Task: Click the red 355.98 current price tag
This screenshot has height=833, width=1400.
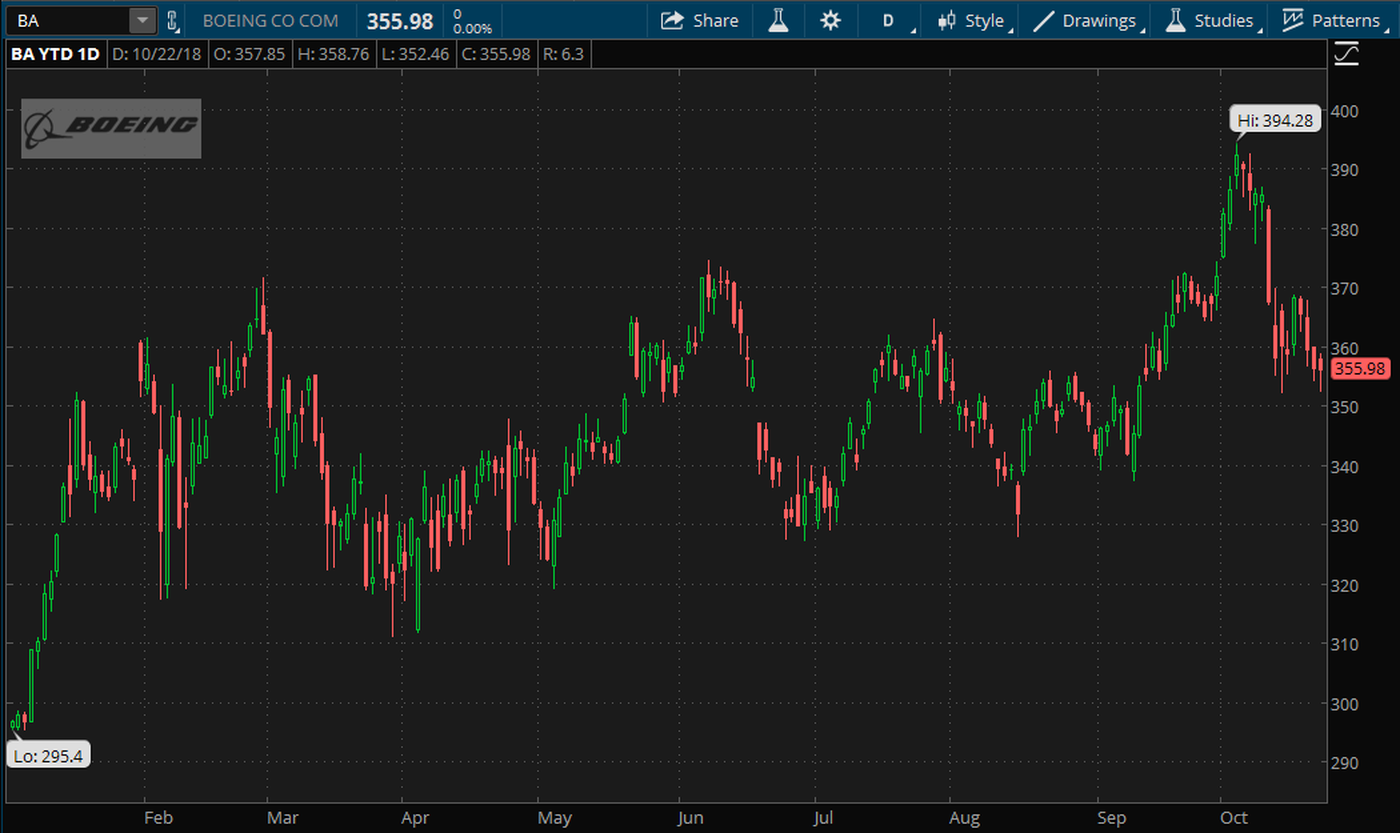Action: (1361, 368)
